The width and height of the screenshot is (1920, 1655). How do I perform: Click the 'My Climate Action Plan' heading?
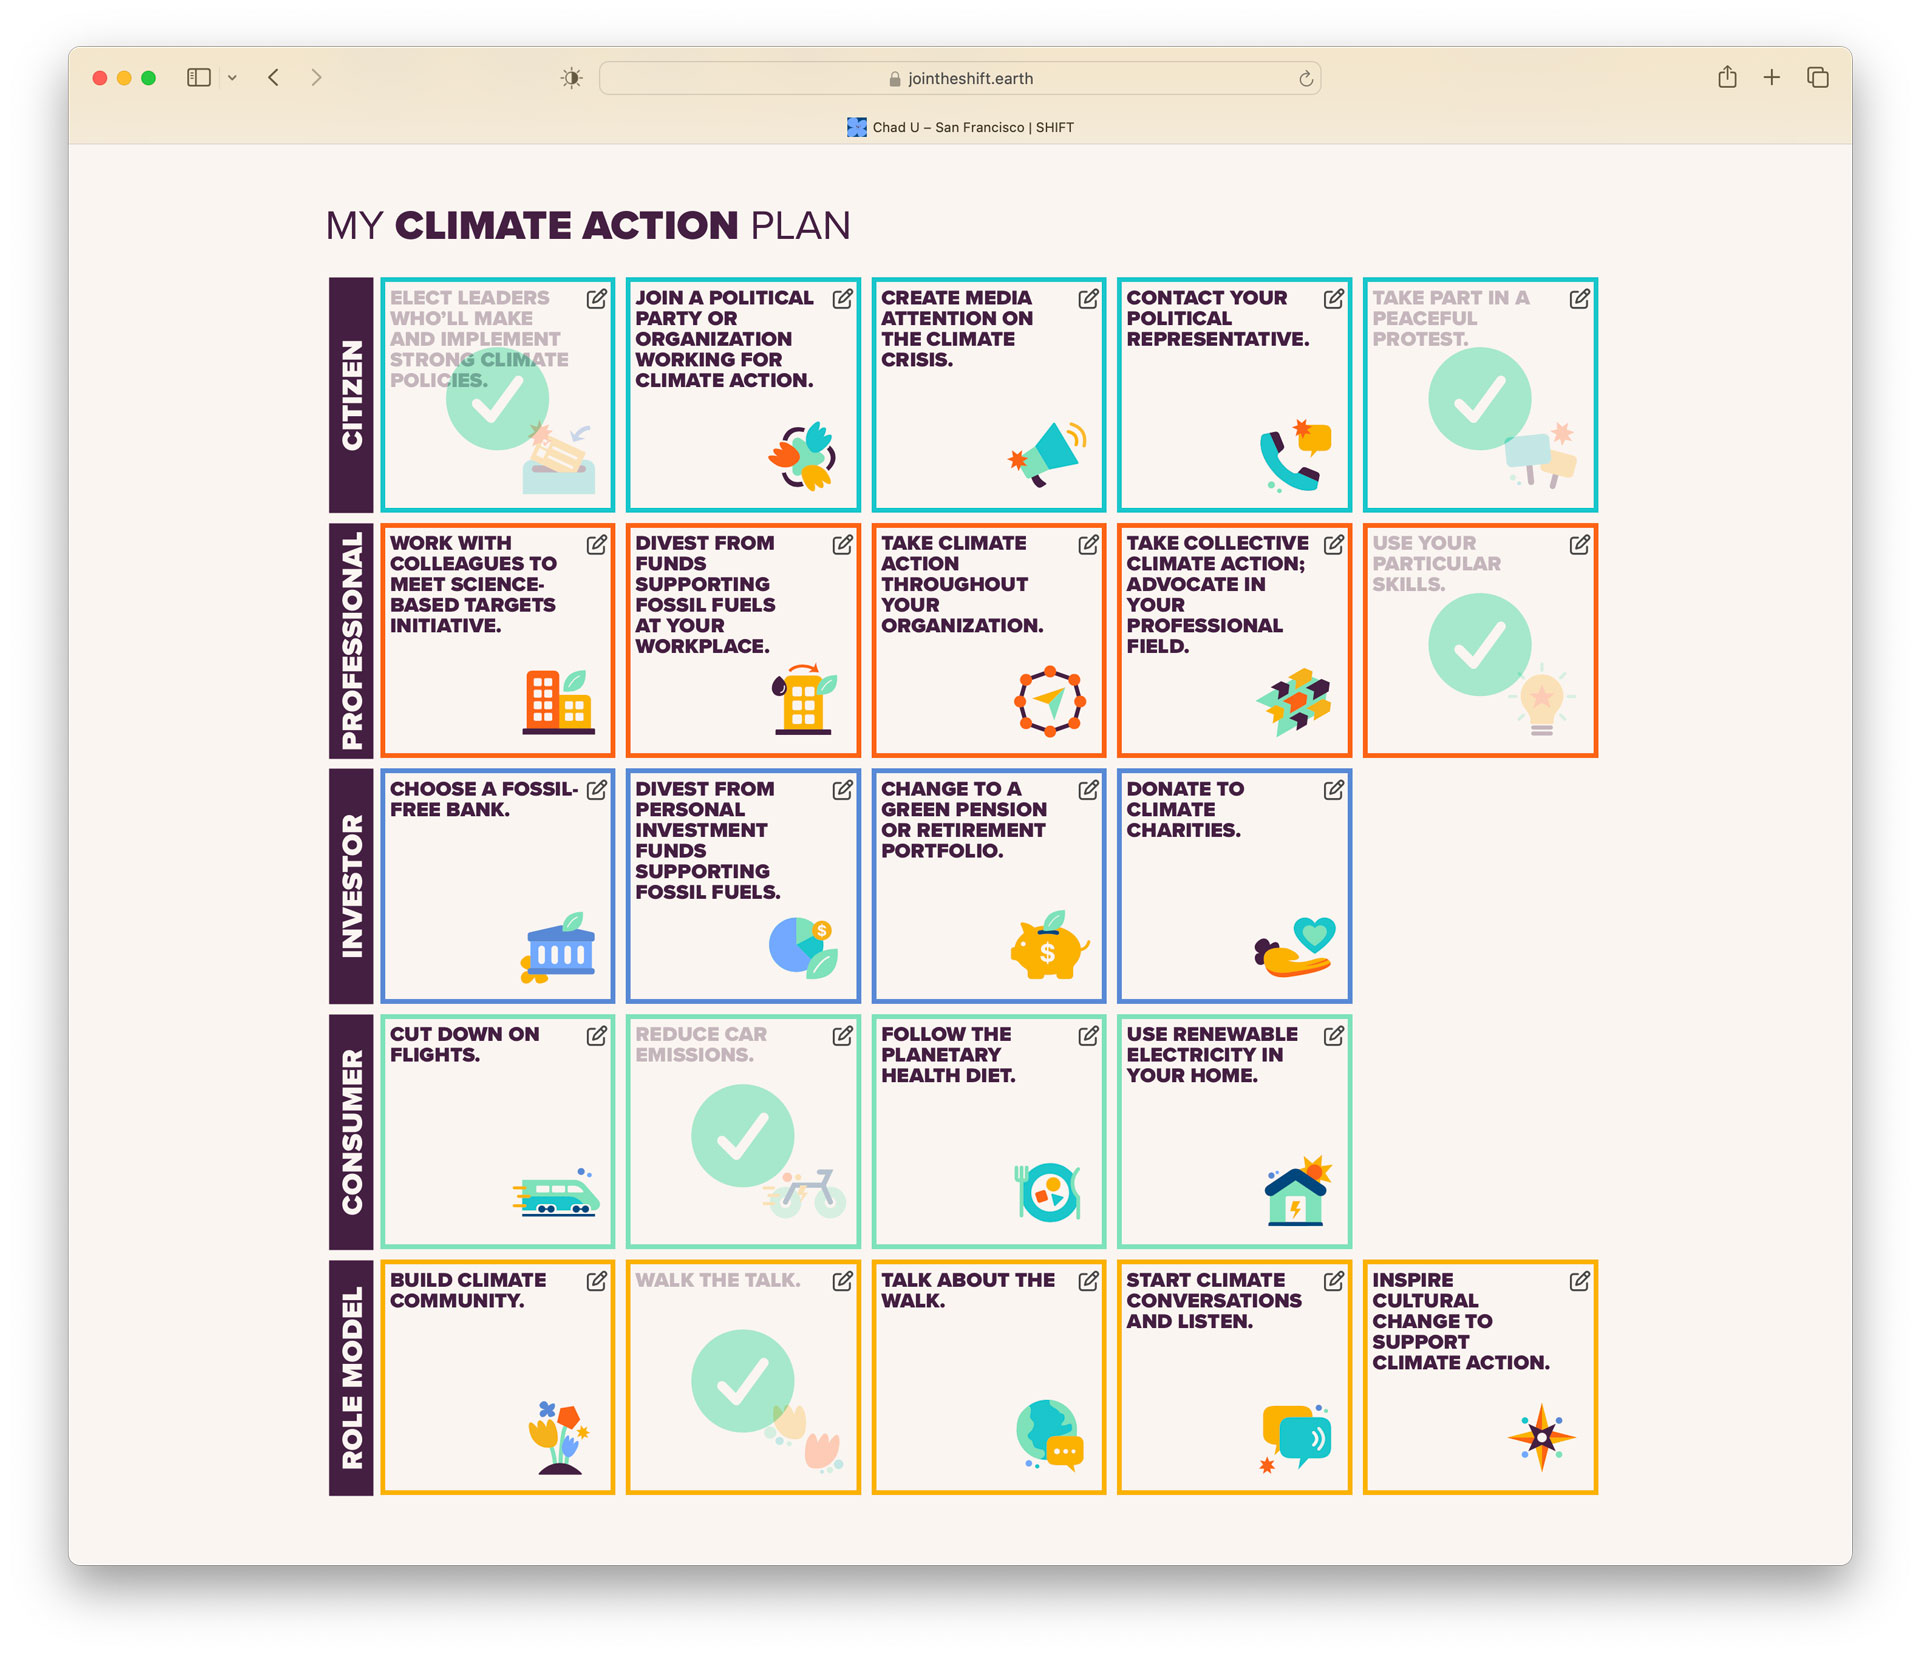[x=588, y=226]
